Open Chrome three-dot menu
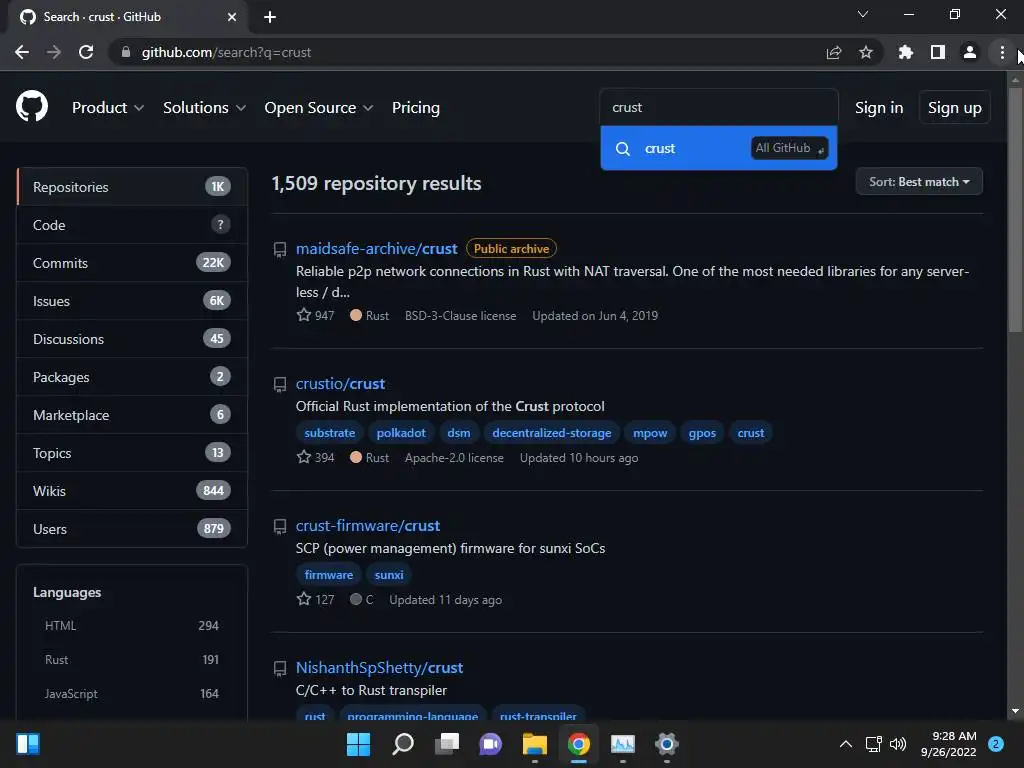The width and height of the screenshot is (1024, 768). [x=1002, y=52]
